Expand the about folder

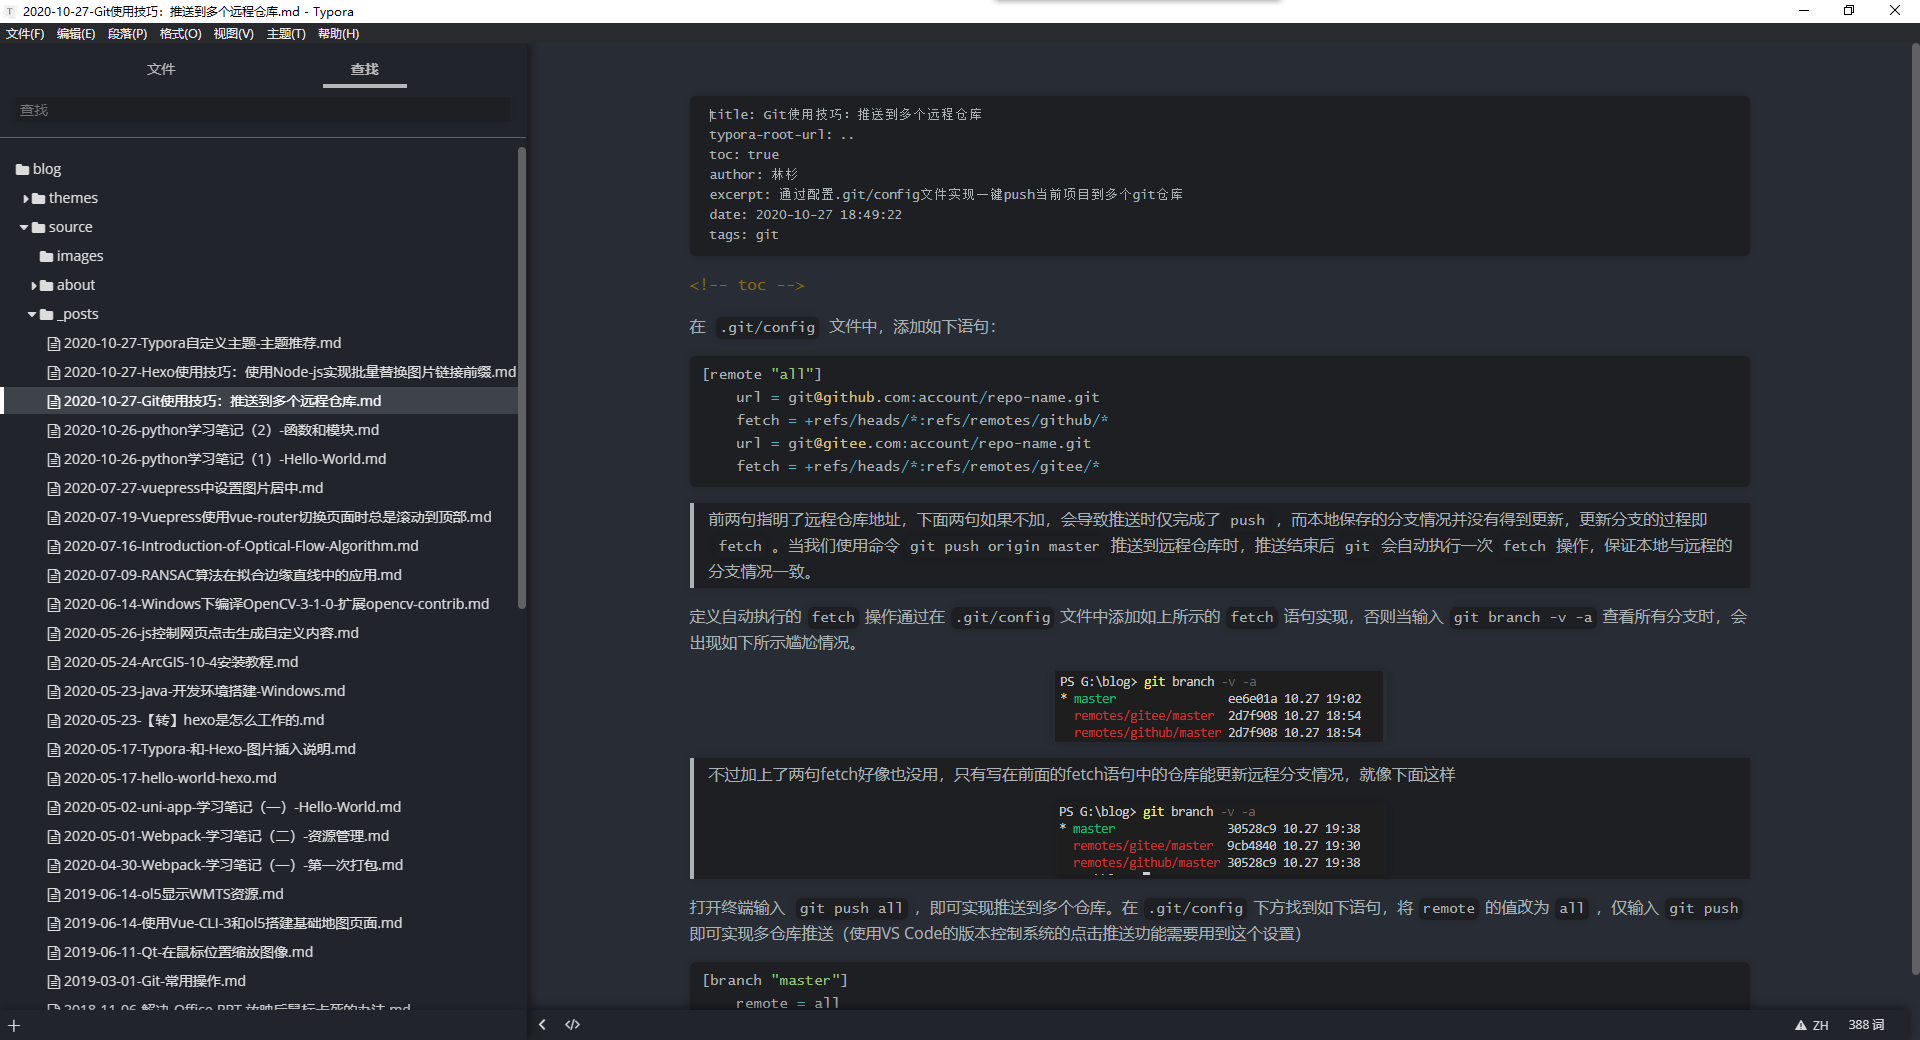(34, 286)
